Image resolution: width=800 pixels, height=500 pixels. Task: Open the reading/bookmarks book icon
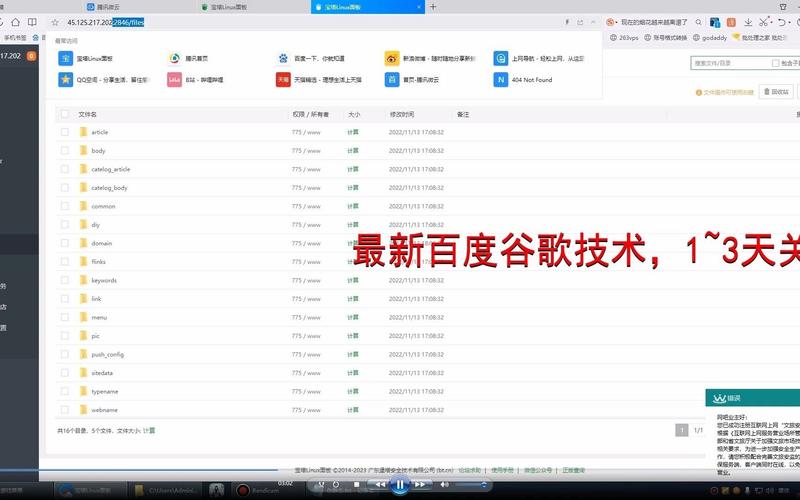tap(32, 22)
